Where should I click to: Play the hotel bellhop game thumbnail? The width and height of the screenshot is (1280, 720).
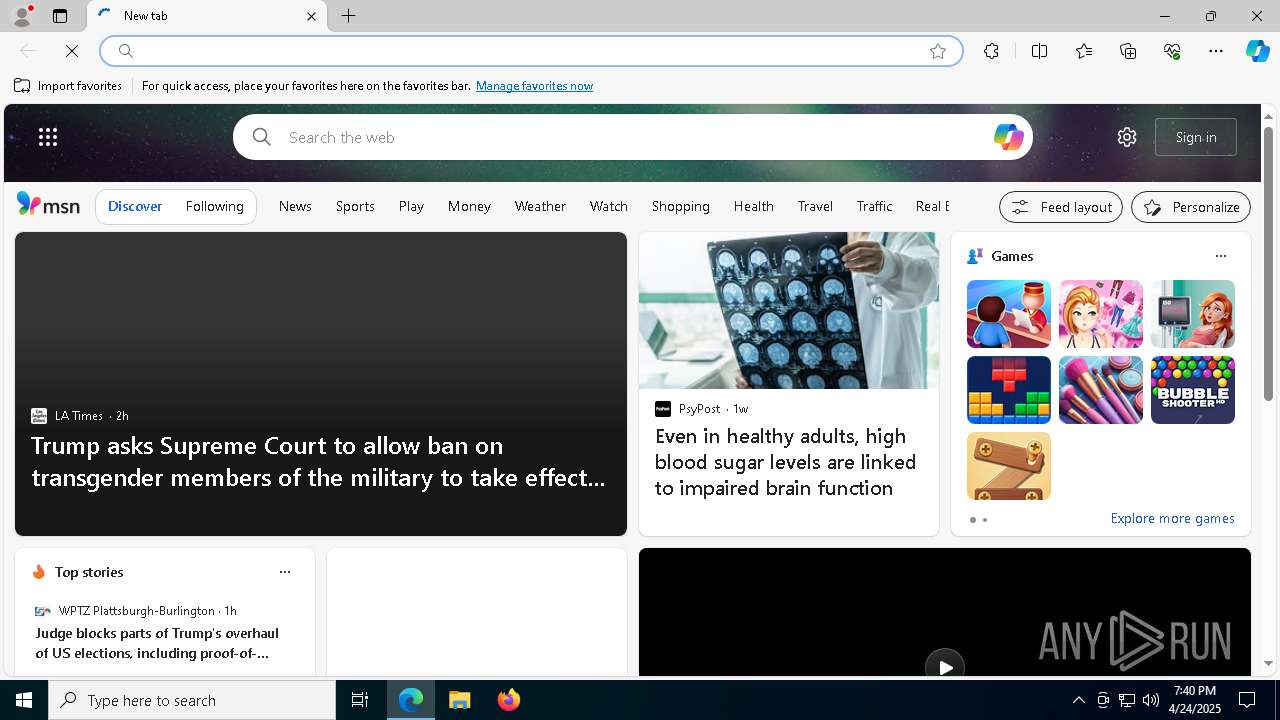pyautogui.click(x=1008, y=314)
